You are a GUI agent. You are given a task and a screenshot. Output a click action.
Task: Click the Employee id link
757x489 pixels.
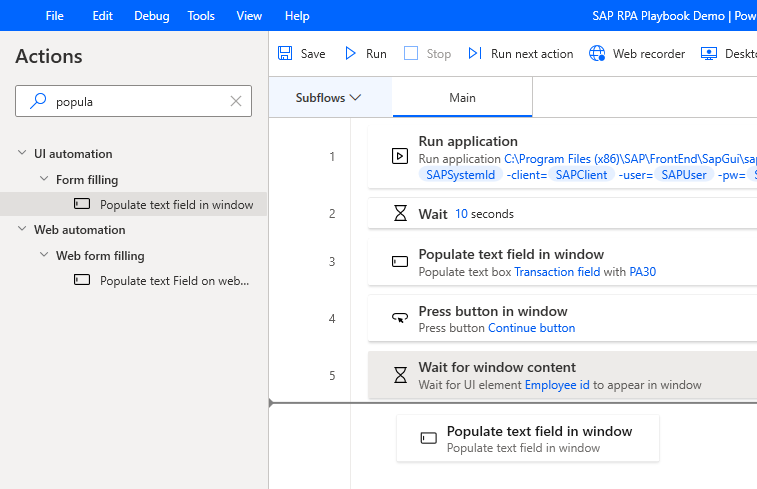tap(557, 385)
